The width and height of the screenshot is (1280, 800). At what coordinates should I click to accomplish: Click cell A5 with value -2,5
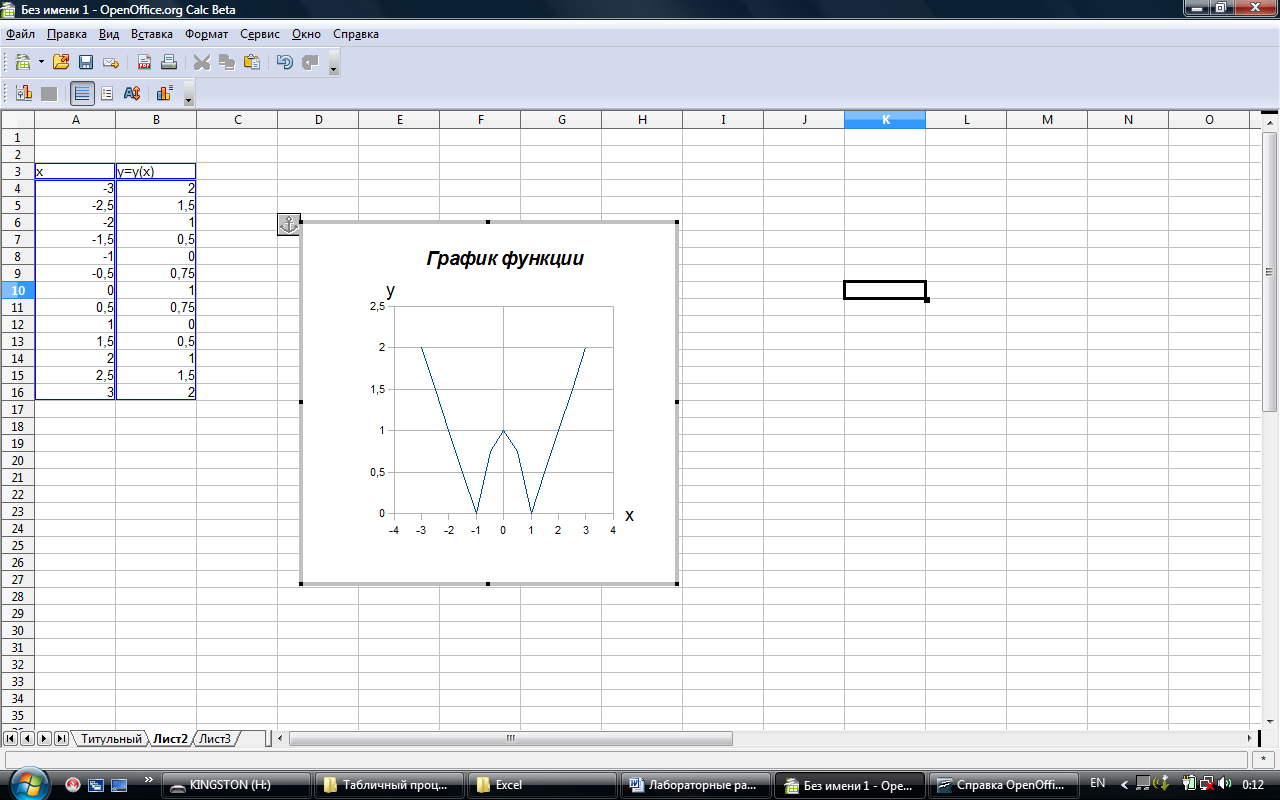pos(75,205)
